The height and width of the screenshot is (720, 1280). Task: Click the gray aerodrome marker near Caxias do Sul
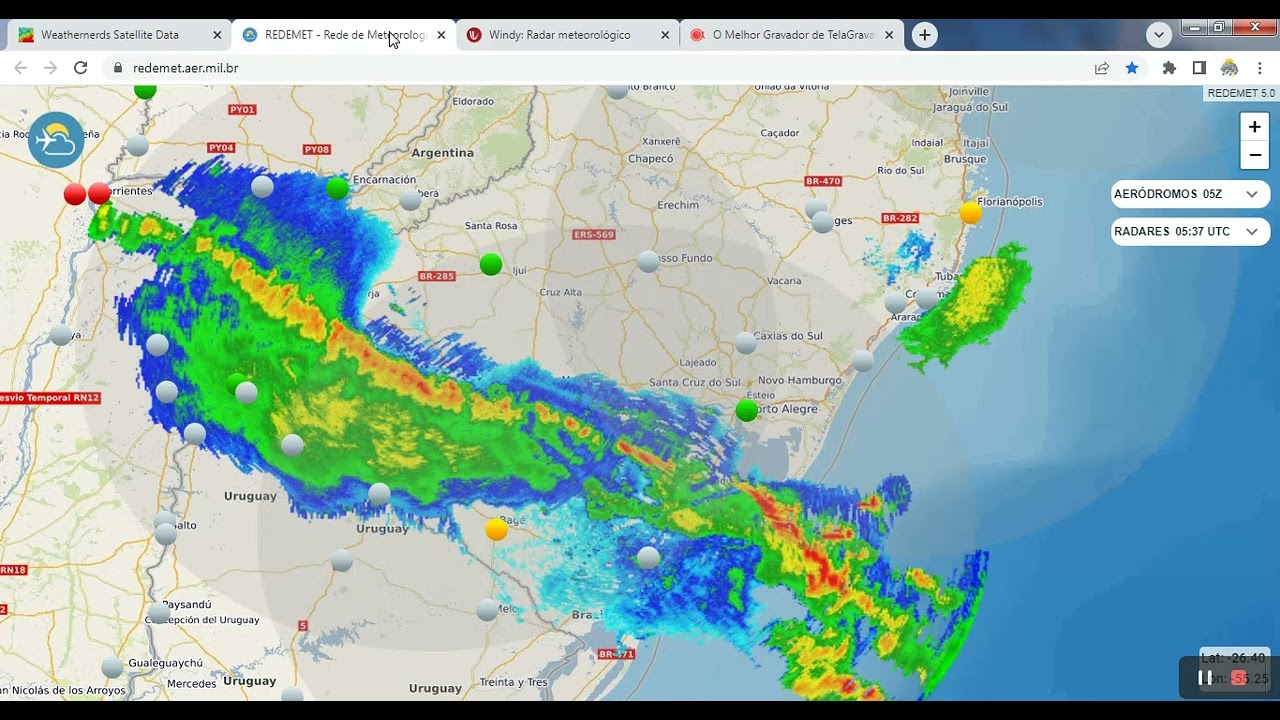(745, 343)
